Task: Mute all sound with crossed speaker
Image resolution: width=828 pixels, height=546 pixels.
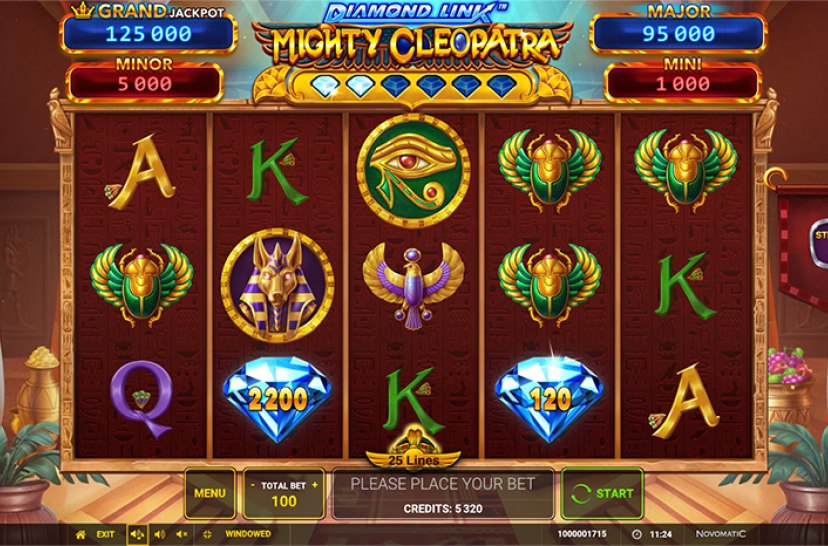Action: tap(182, 534)
